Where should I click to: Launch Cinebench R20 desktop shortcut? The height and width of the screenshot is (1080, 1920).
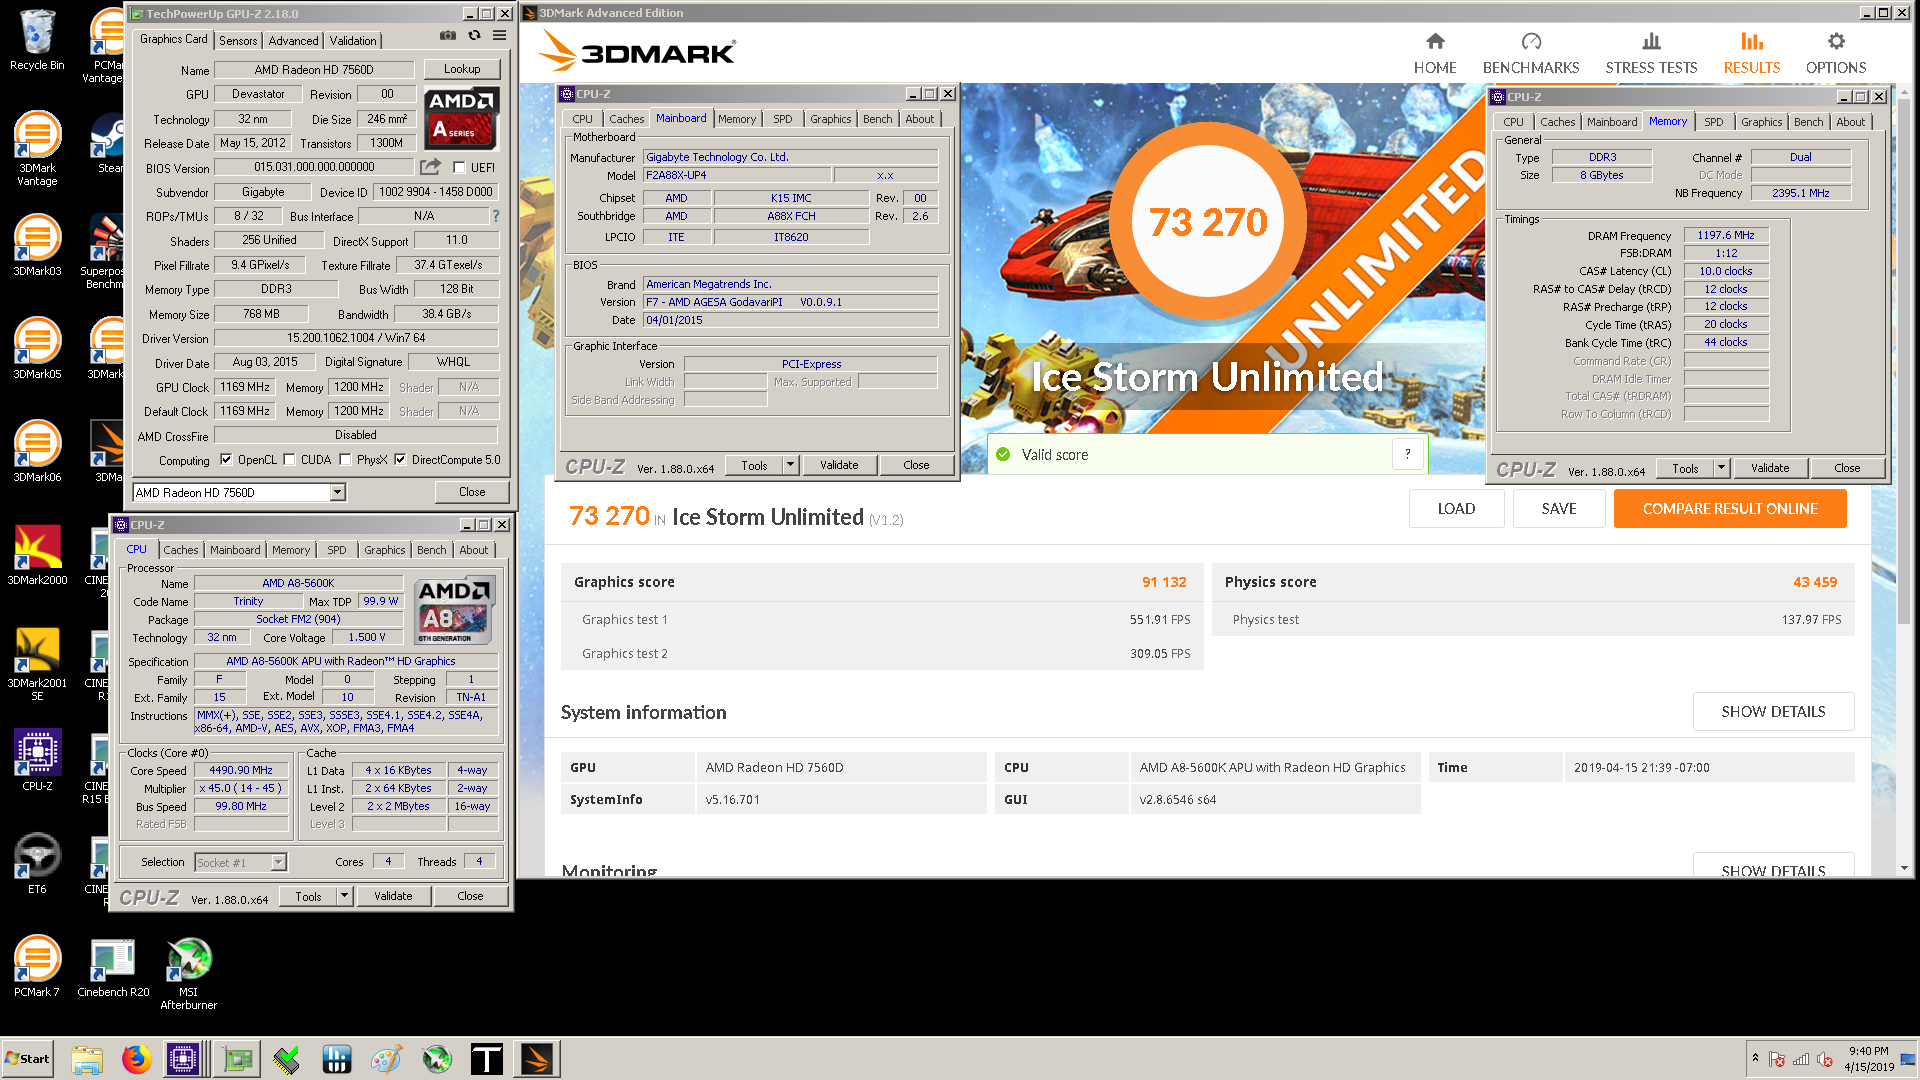(x=113, y=966)
